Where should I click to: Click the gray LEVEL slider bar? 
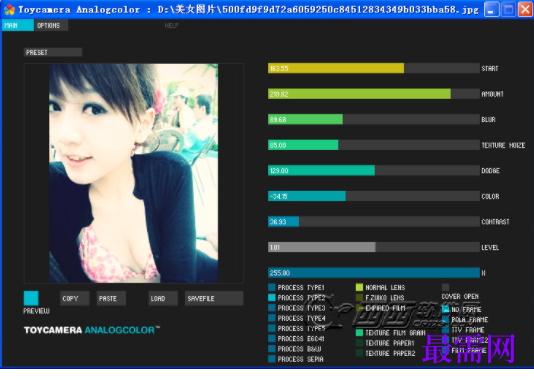coord(374,247)
